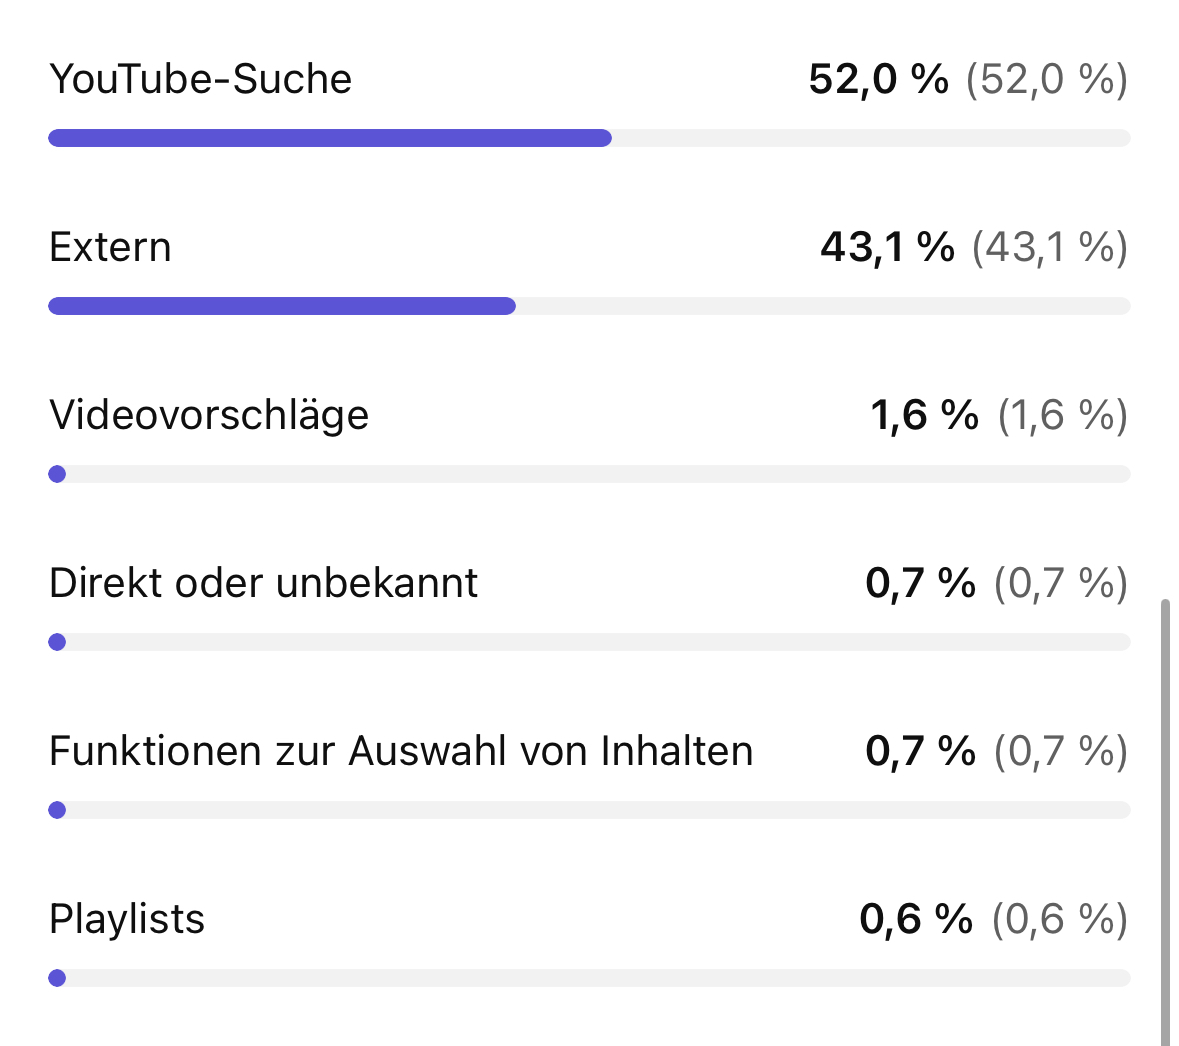Click the gray (52,0 %) comparison value

[1046, 79]
